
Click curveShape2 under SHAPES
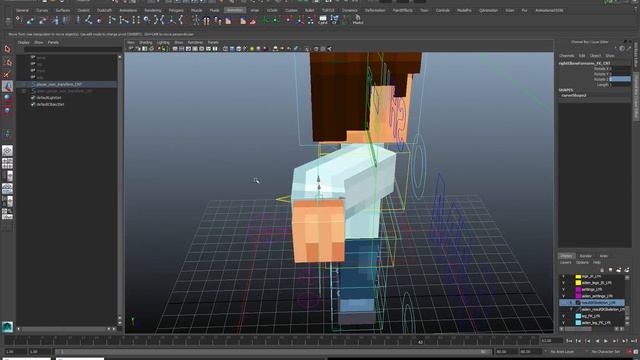(574, 95)
